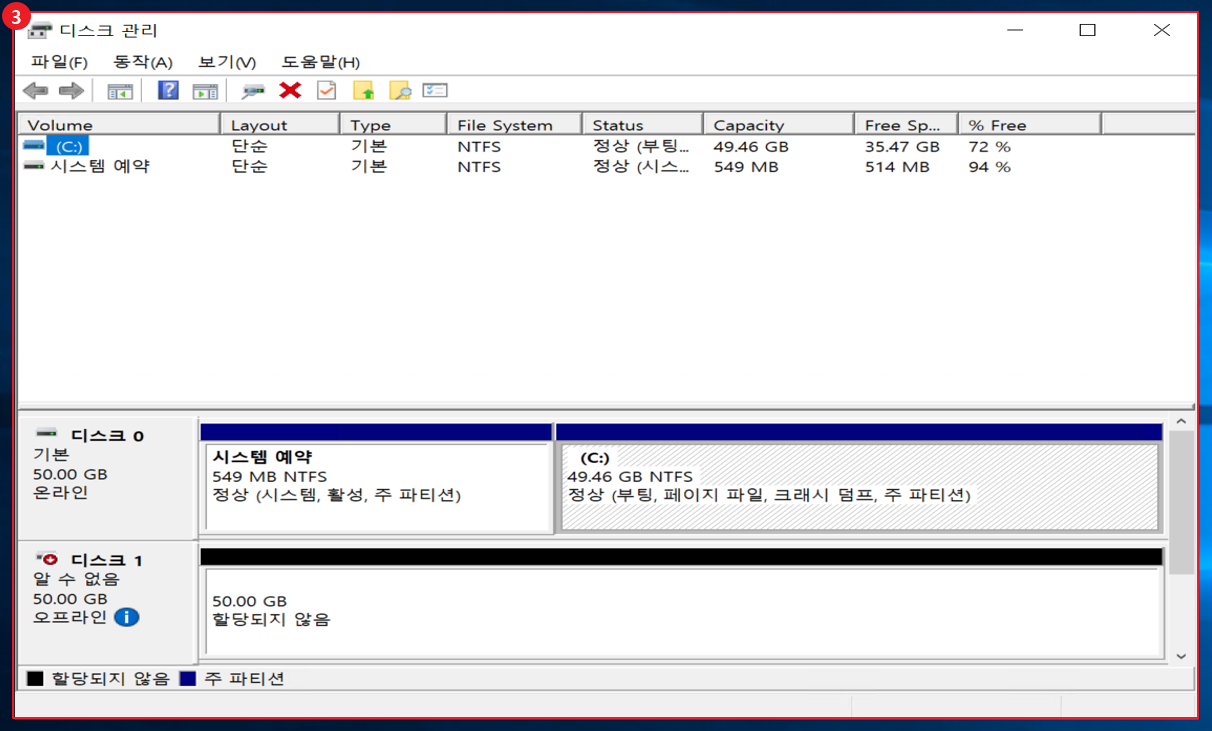Click the yellow folder with green arrow icon

tap(363, 91)
